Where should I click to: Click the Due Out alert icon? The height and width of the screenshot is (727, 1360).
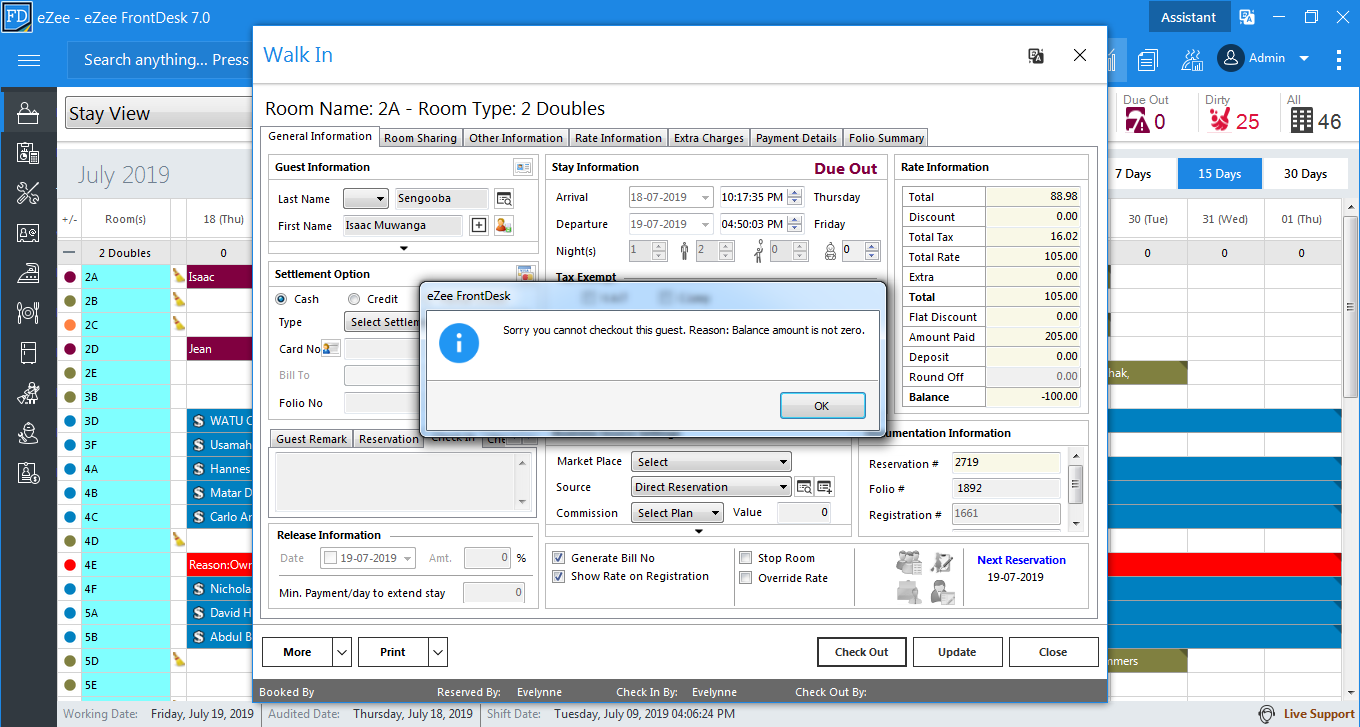point(1137,120)
